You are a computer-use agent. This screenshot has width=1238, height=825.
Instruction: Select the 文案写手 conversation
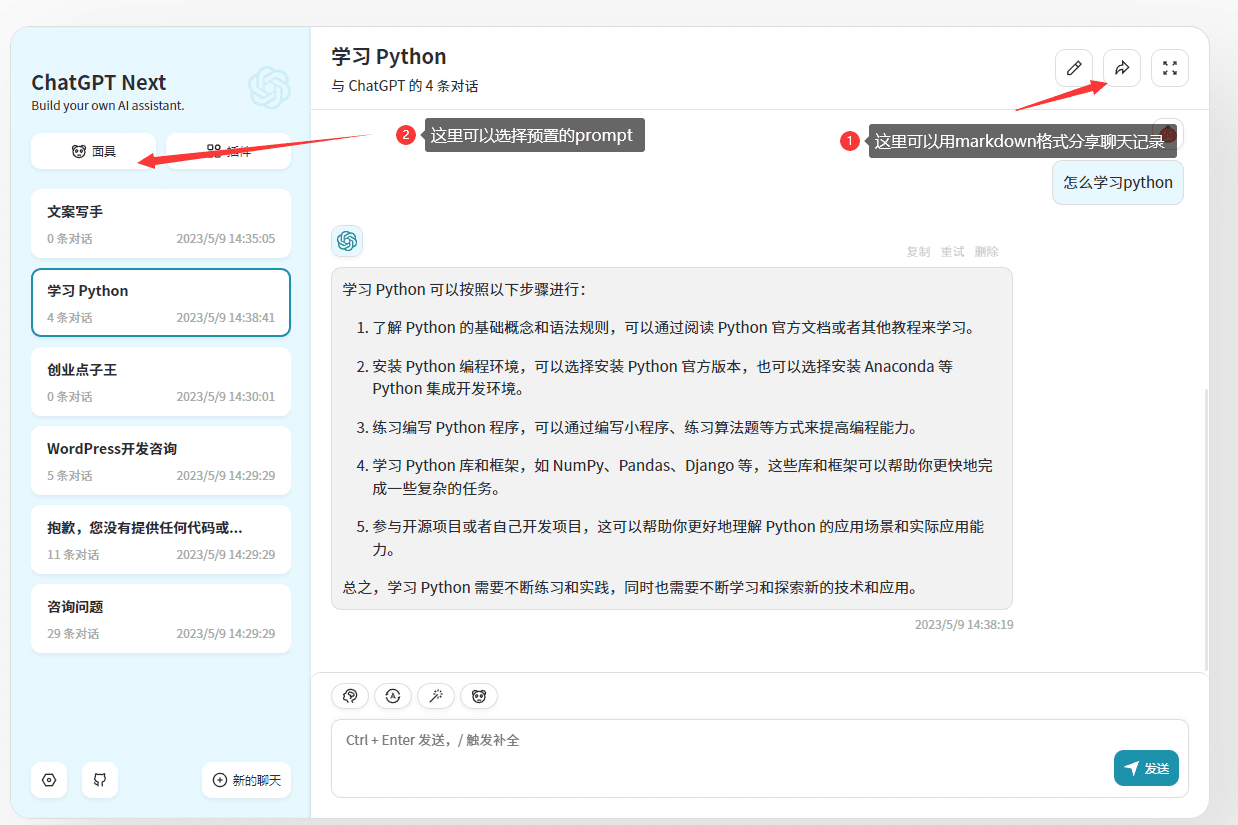click(x=161, y=224)
